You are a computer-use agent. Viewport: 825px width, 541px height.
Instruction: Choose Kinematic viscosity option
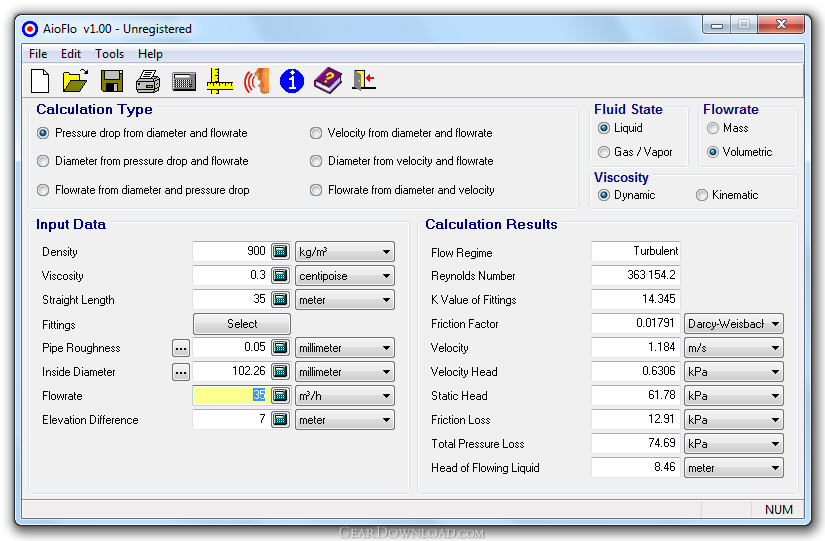click(x=727, y=195)
